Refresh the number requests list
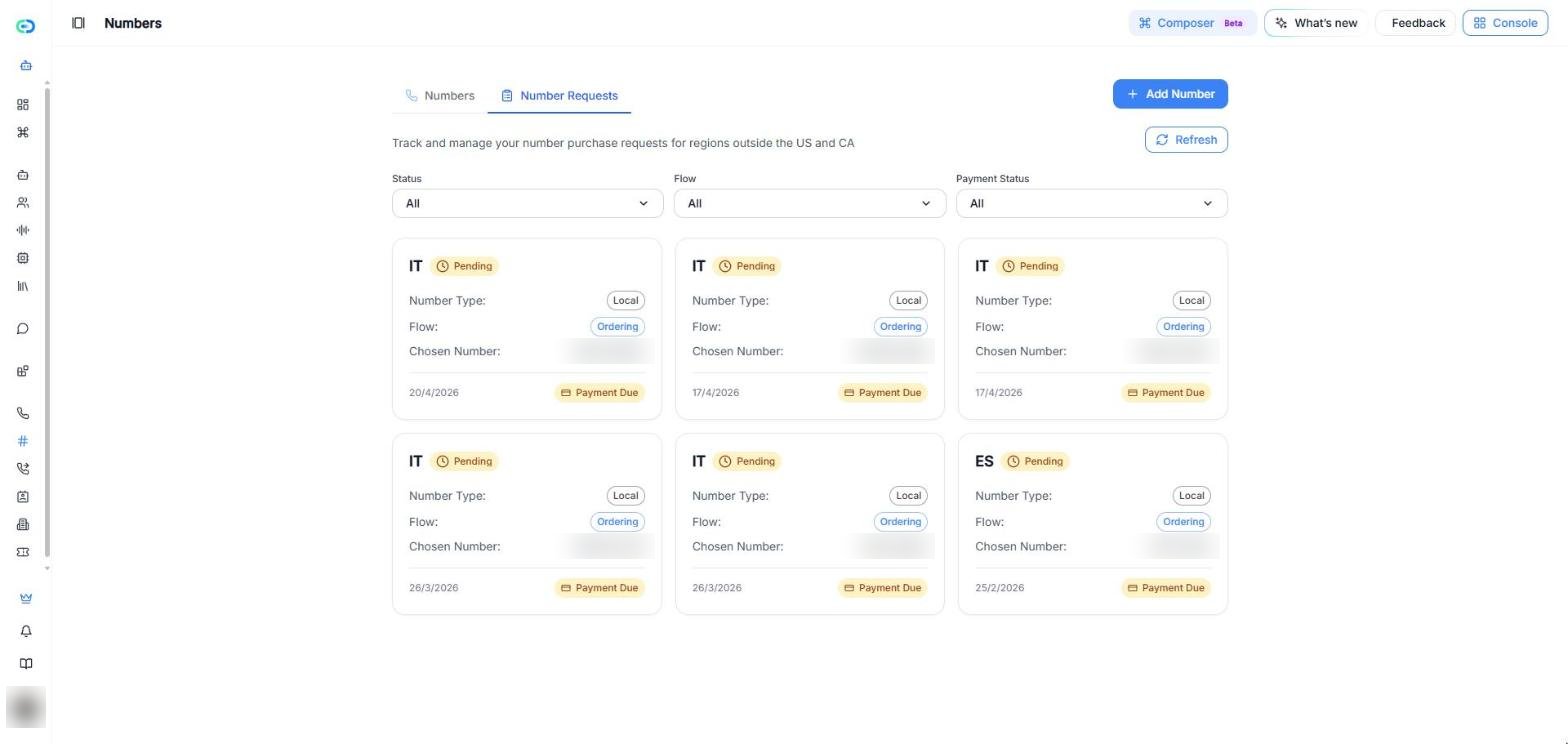 [x=1186, y=140]
